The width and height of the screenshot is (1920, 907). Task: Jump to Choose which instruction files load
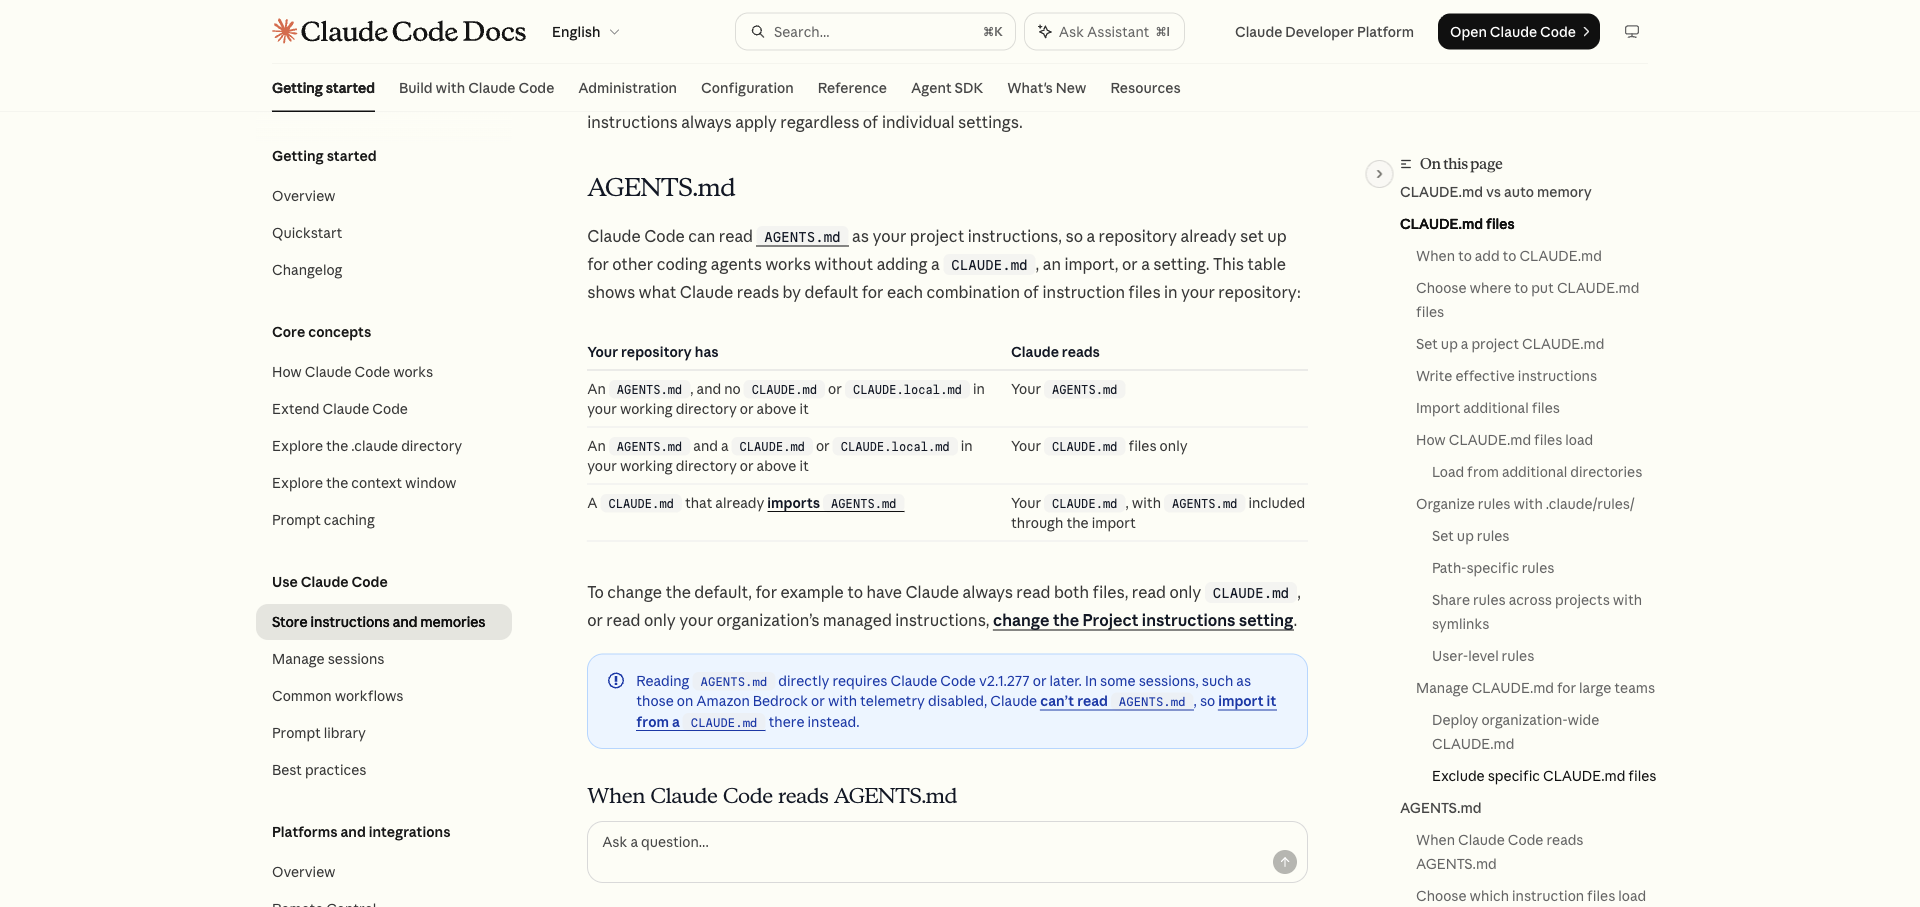point(1530,896)
